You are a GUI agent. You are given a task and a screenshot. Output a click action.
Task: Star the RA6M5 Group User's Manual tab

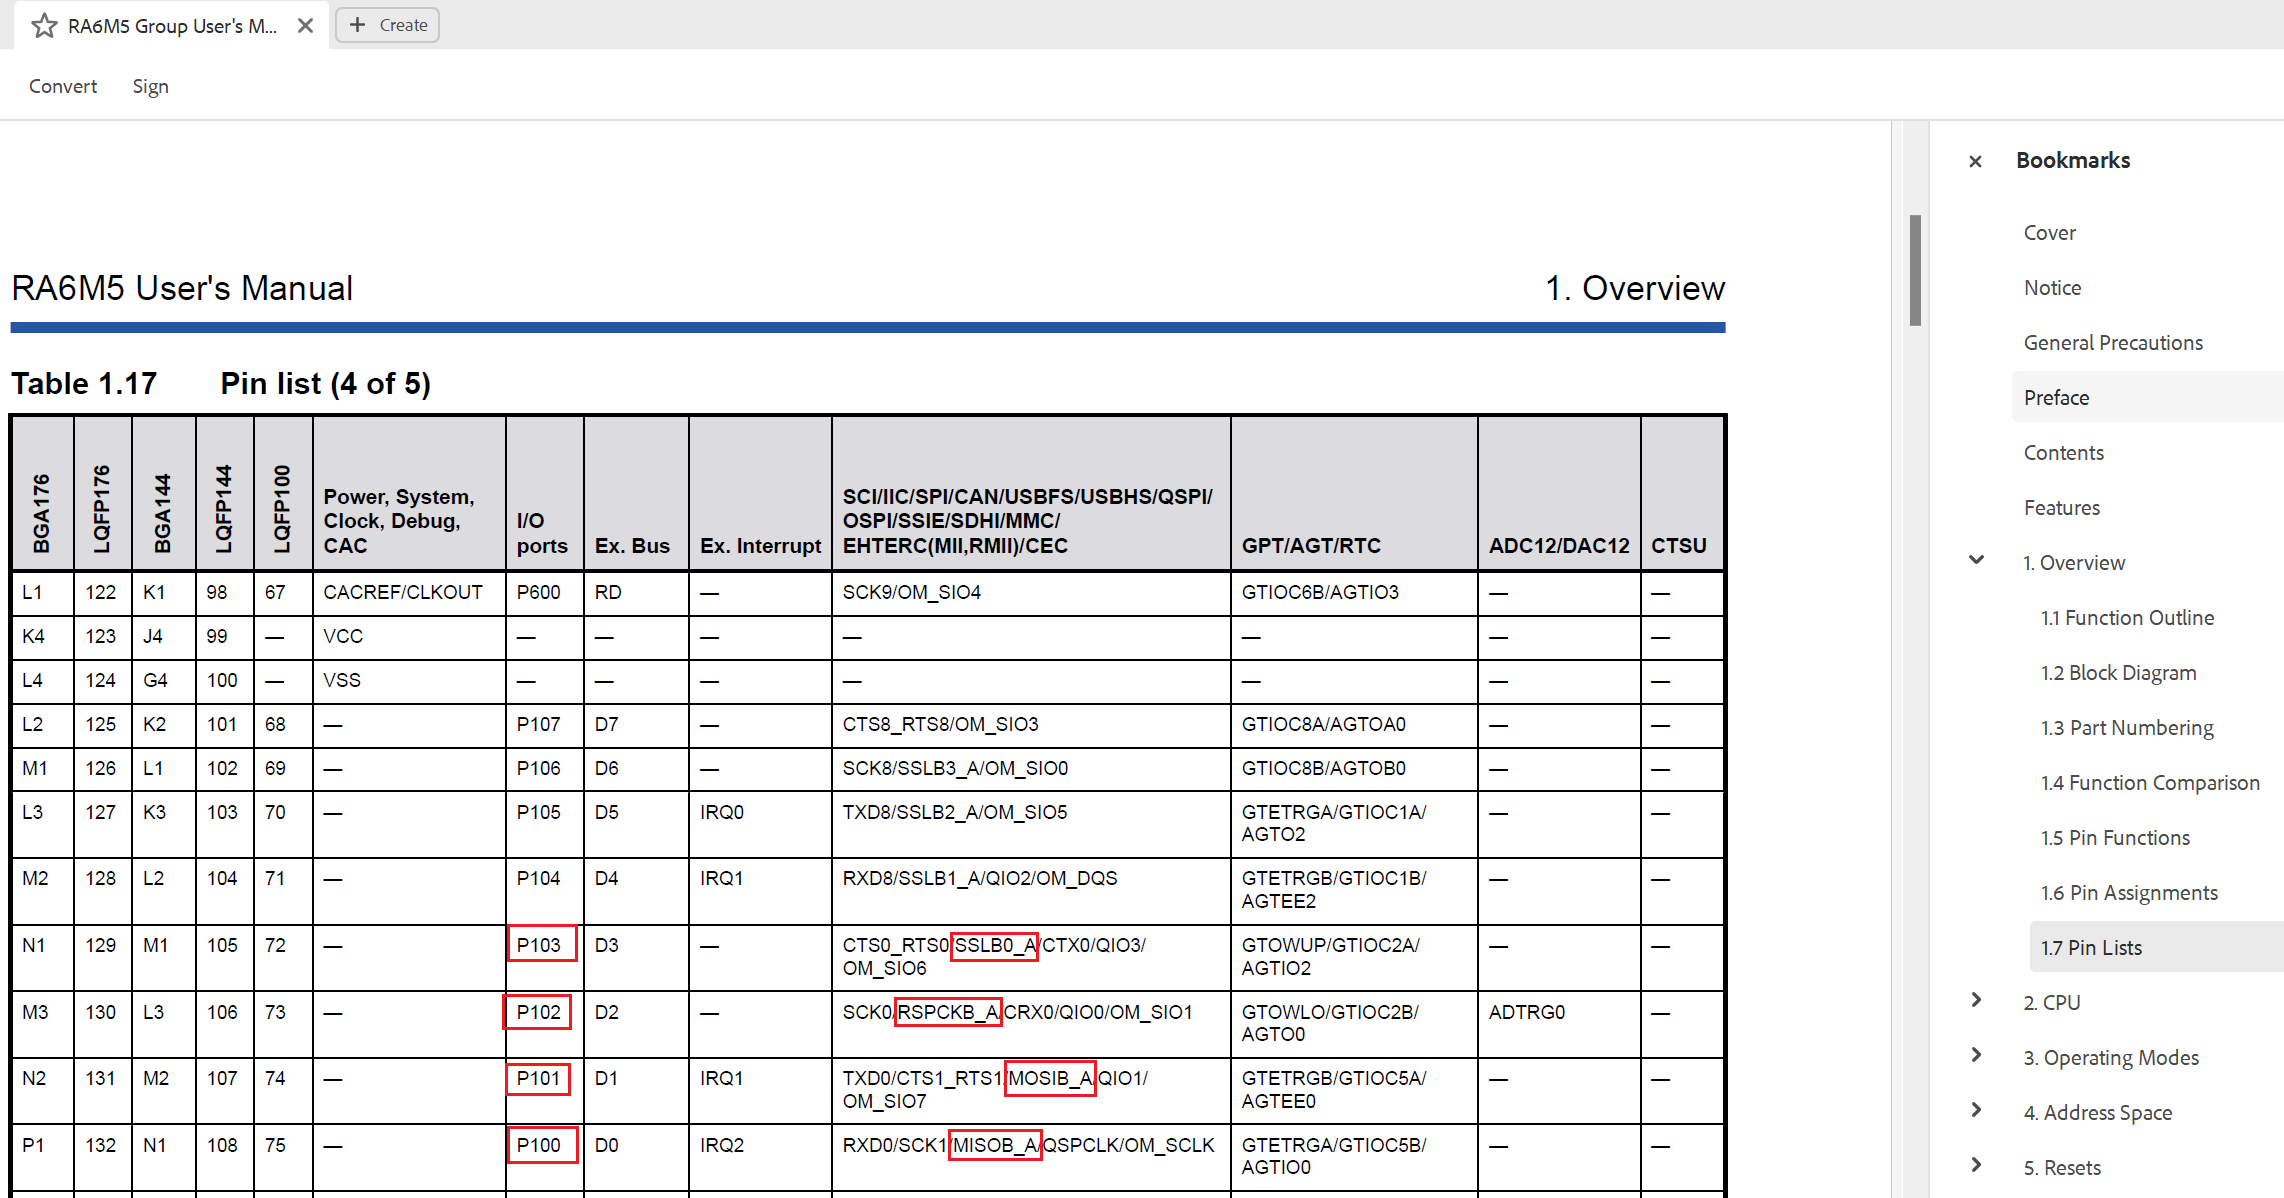(x=44, y=26)
